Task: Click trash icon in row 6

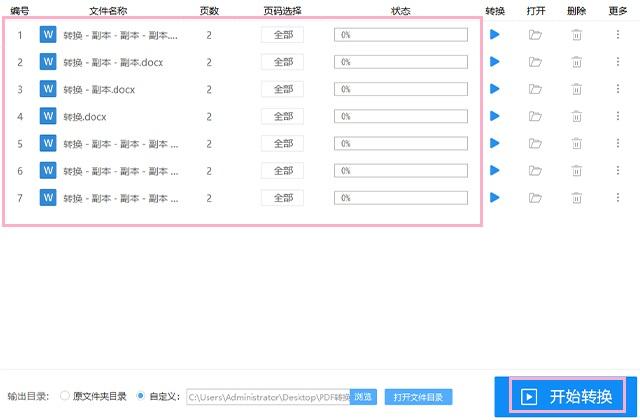Action: point(576,171)
